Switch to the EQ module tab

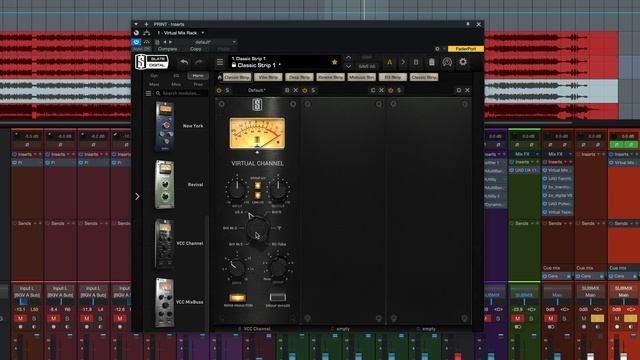pyautogui.click(x=176, y=76)
